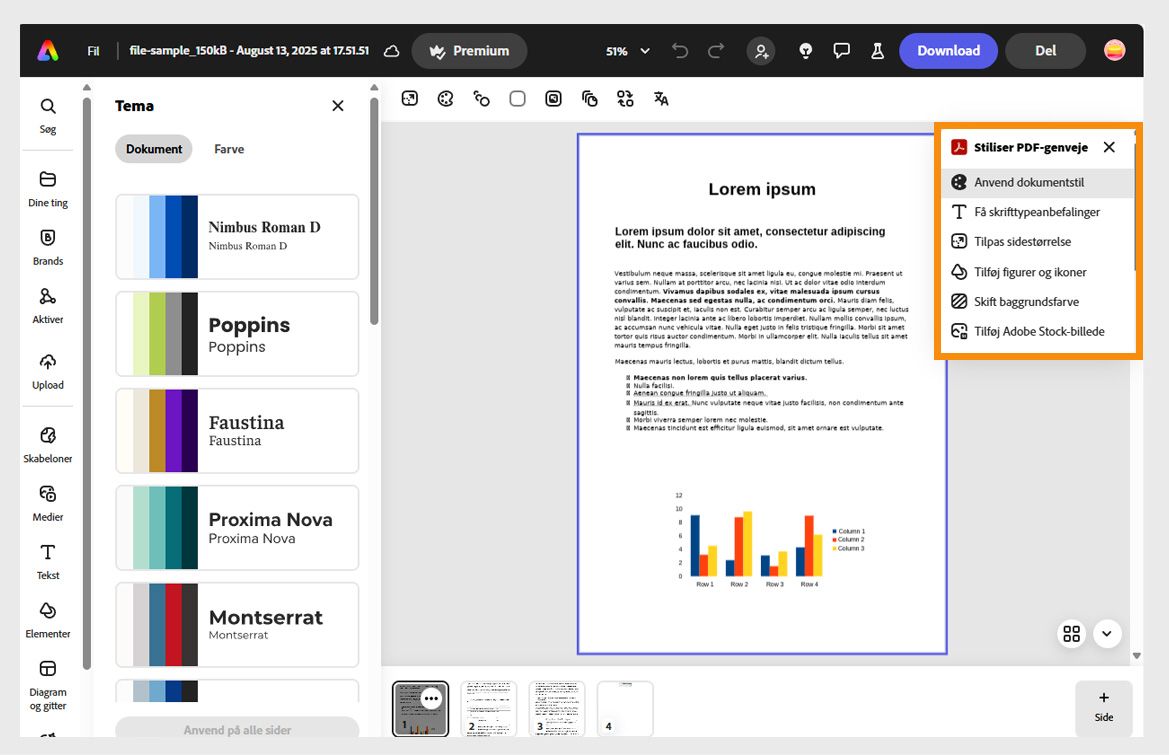Click the translate icon in the toolbar
The width and height of the screenshot is (1169, 755).
660,98
